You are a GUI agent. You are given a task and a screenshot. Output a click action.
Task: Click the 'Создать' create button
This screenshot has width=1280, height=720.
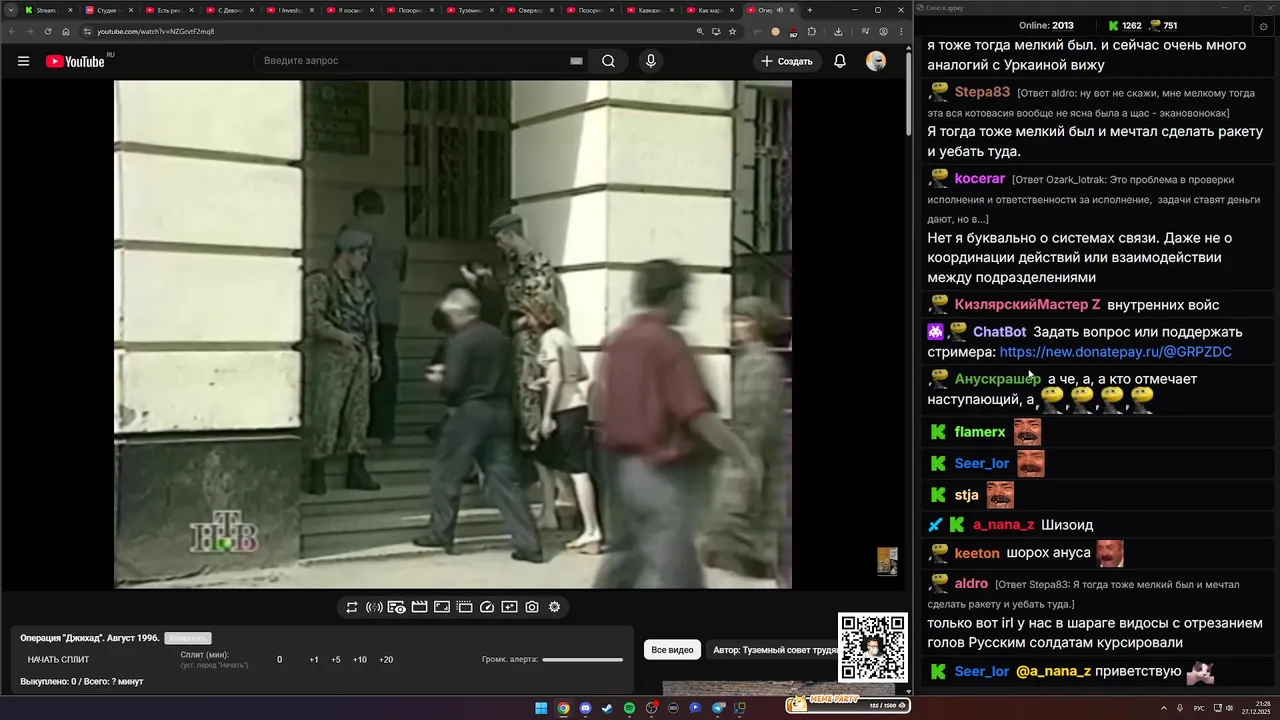(x=787, y=61)
